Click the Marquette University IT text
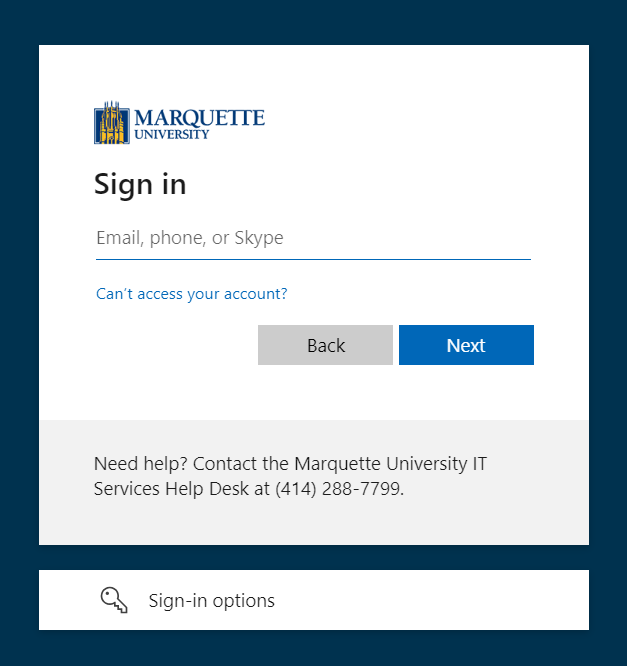Viewport: 627px width, 666px height. (x=390, y=464)
